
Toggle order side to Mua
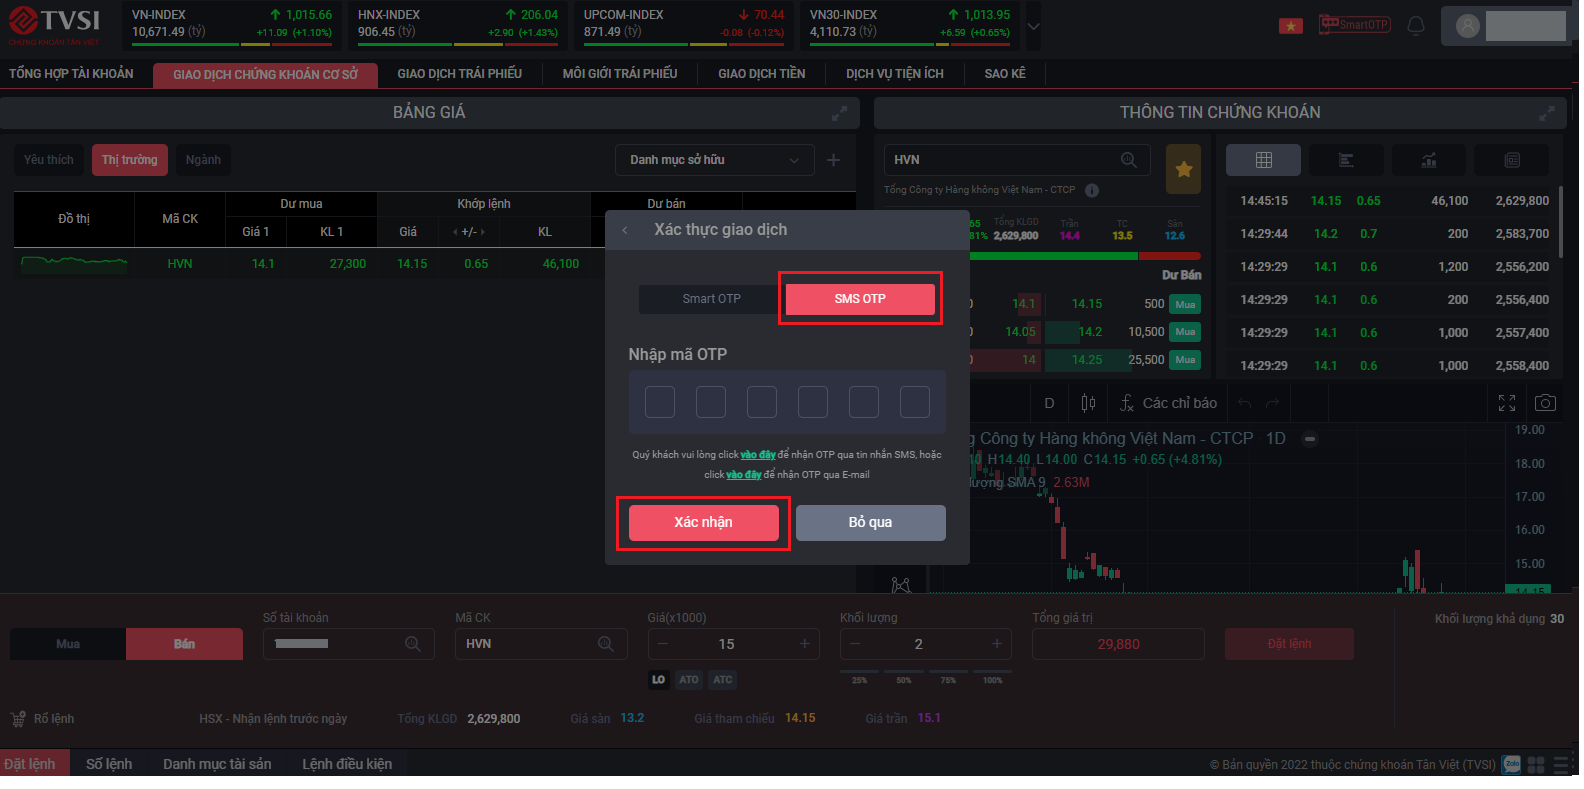(x=68, y=644)
